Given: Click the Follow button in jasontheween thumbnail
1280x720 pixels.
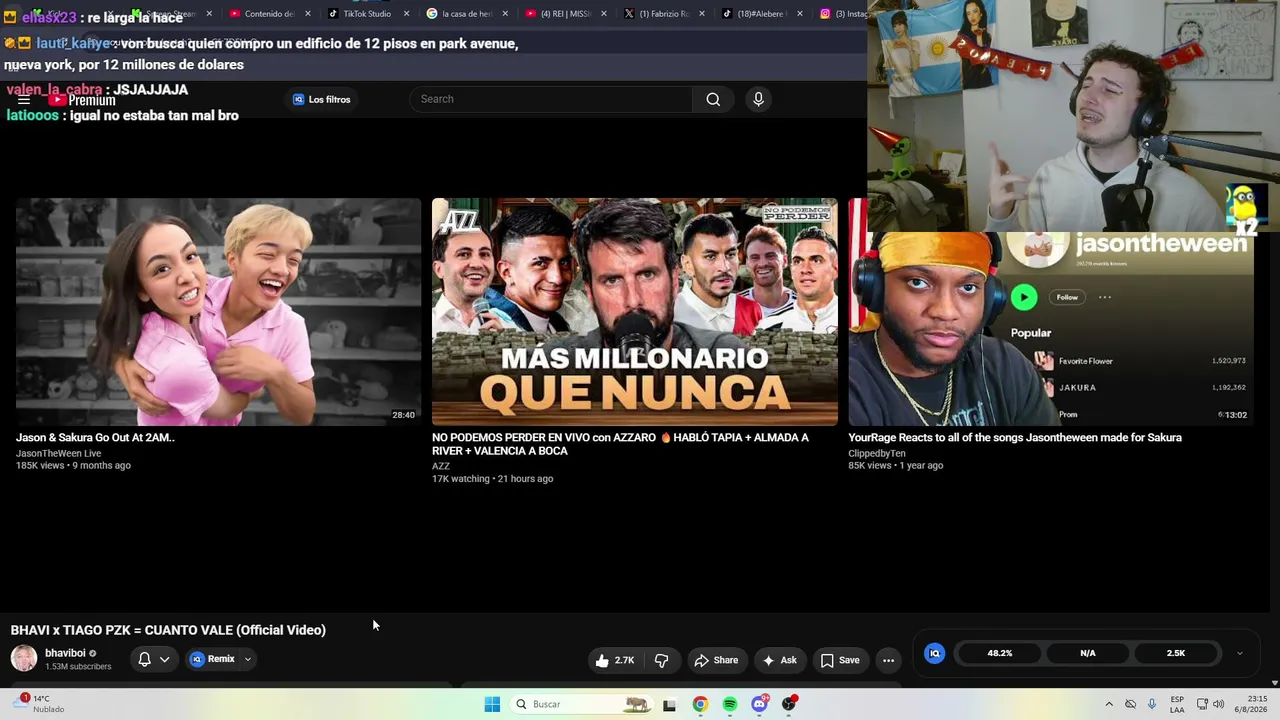Looking at the screenshot, I should tap(1067, 297).
